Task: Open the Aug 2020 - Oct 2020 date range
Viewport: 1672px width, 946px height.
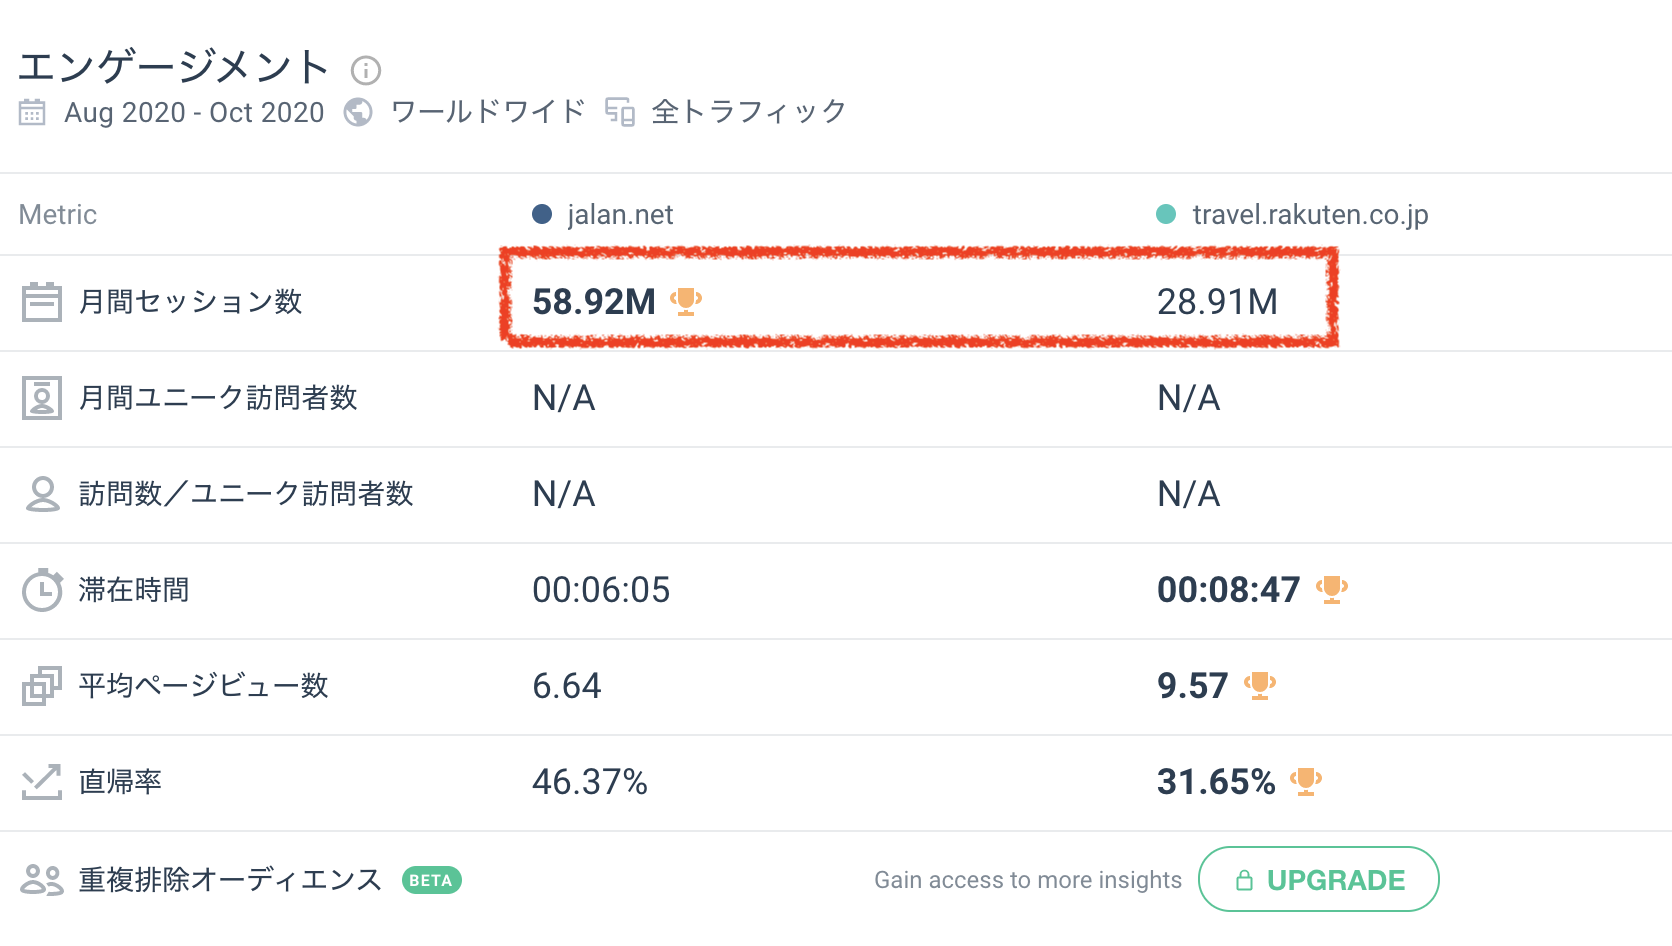Action: (x=194, y=112)
